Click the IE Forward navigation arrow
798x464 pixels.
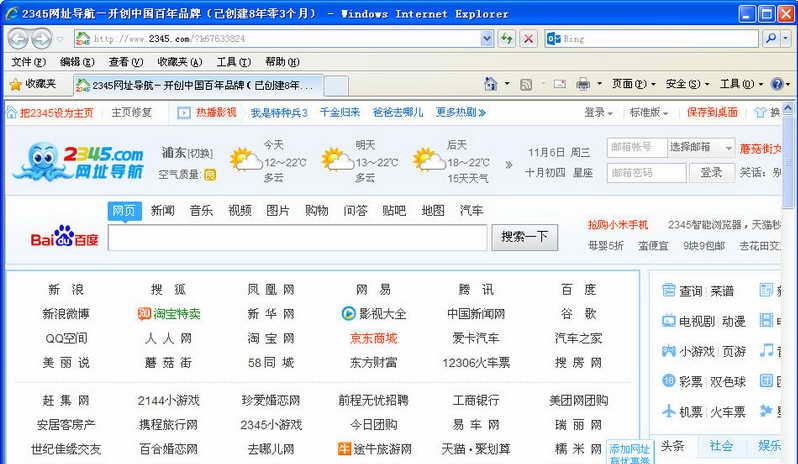tap(41, 39)
